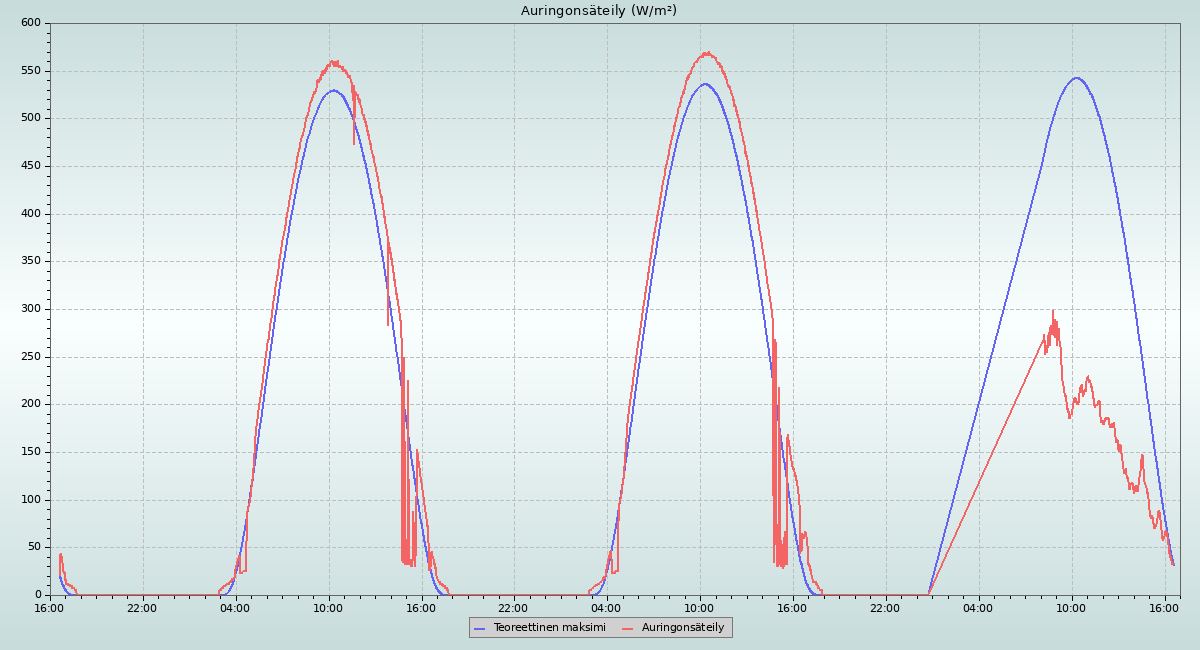The width and height of the screenshot is (1200, 650).
Task: Click the highest peak of the red curve
Action: (706, 53)
